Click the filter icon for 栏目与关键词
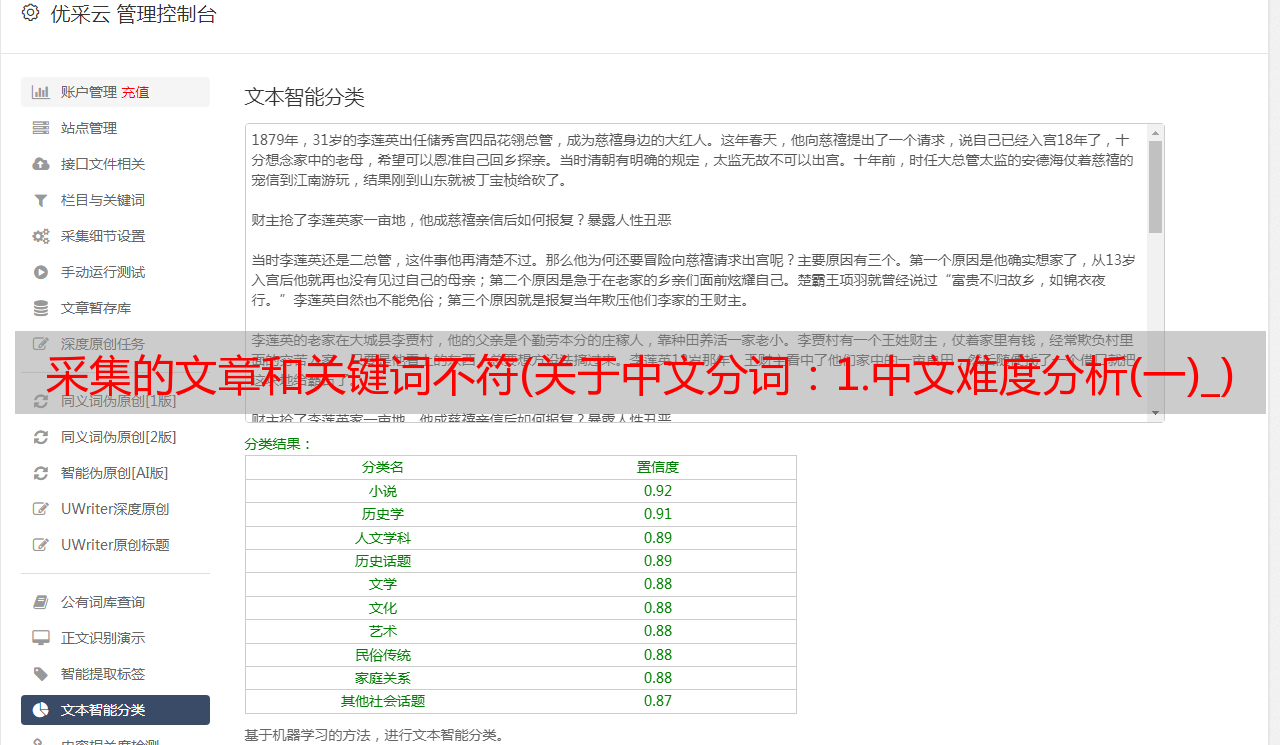The height and width of the screenshot is (745, 1280). point(41,200)
